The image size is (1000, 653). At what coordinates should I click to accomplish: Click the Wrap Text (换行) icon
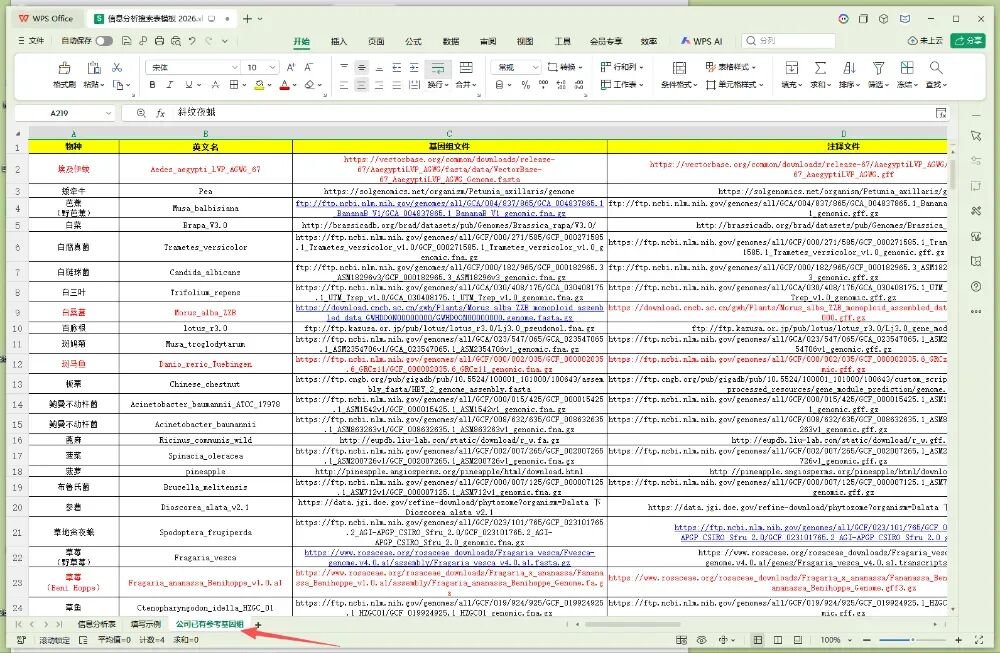438,68
